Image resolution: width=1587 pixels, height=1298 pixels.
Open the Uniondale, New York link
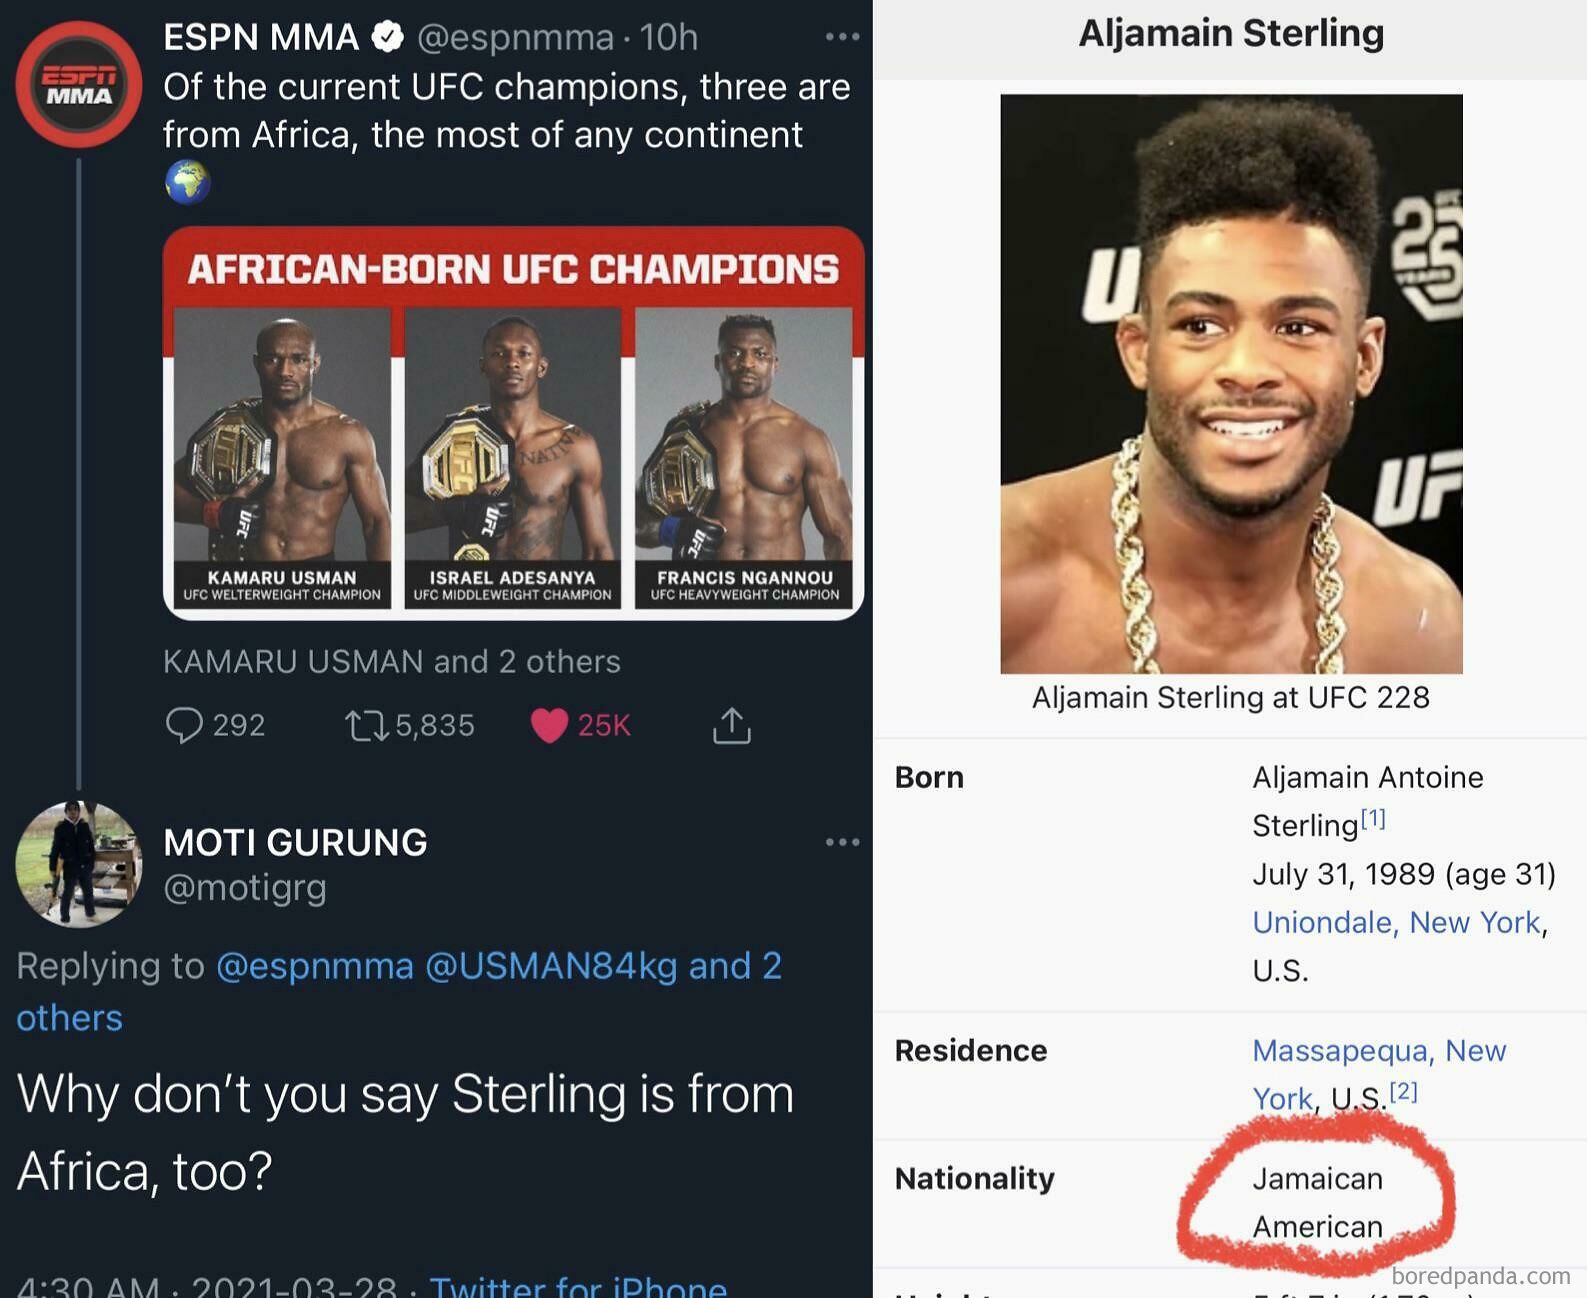click(1396, 922)
